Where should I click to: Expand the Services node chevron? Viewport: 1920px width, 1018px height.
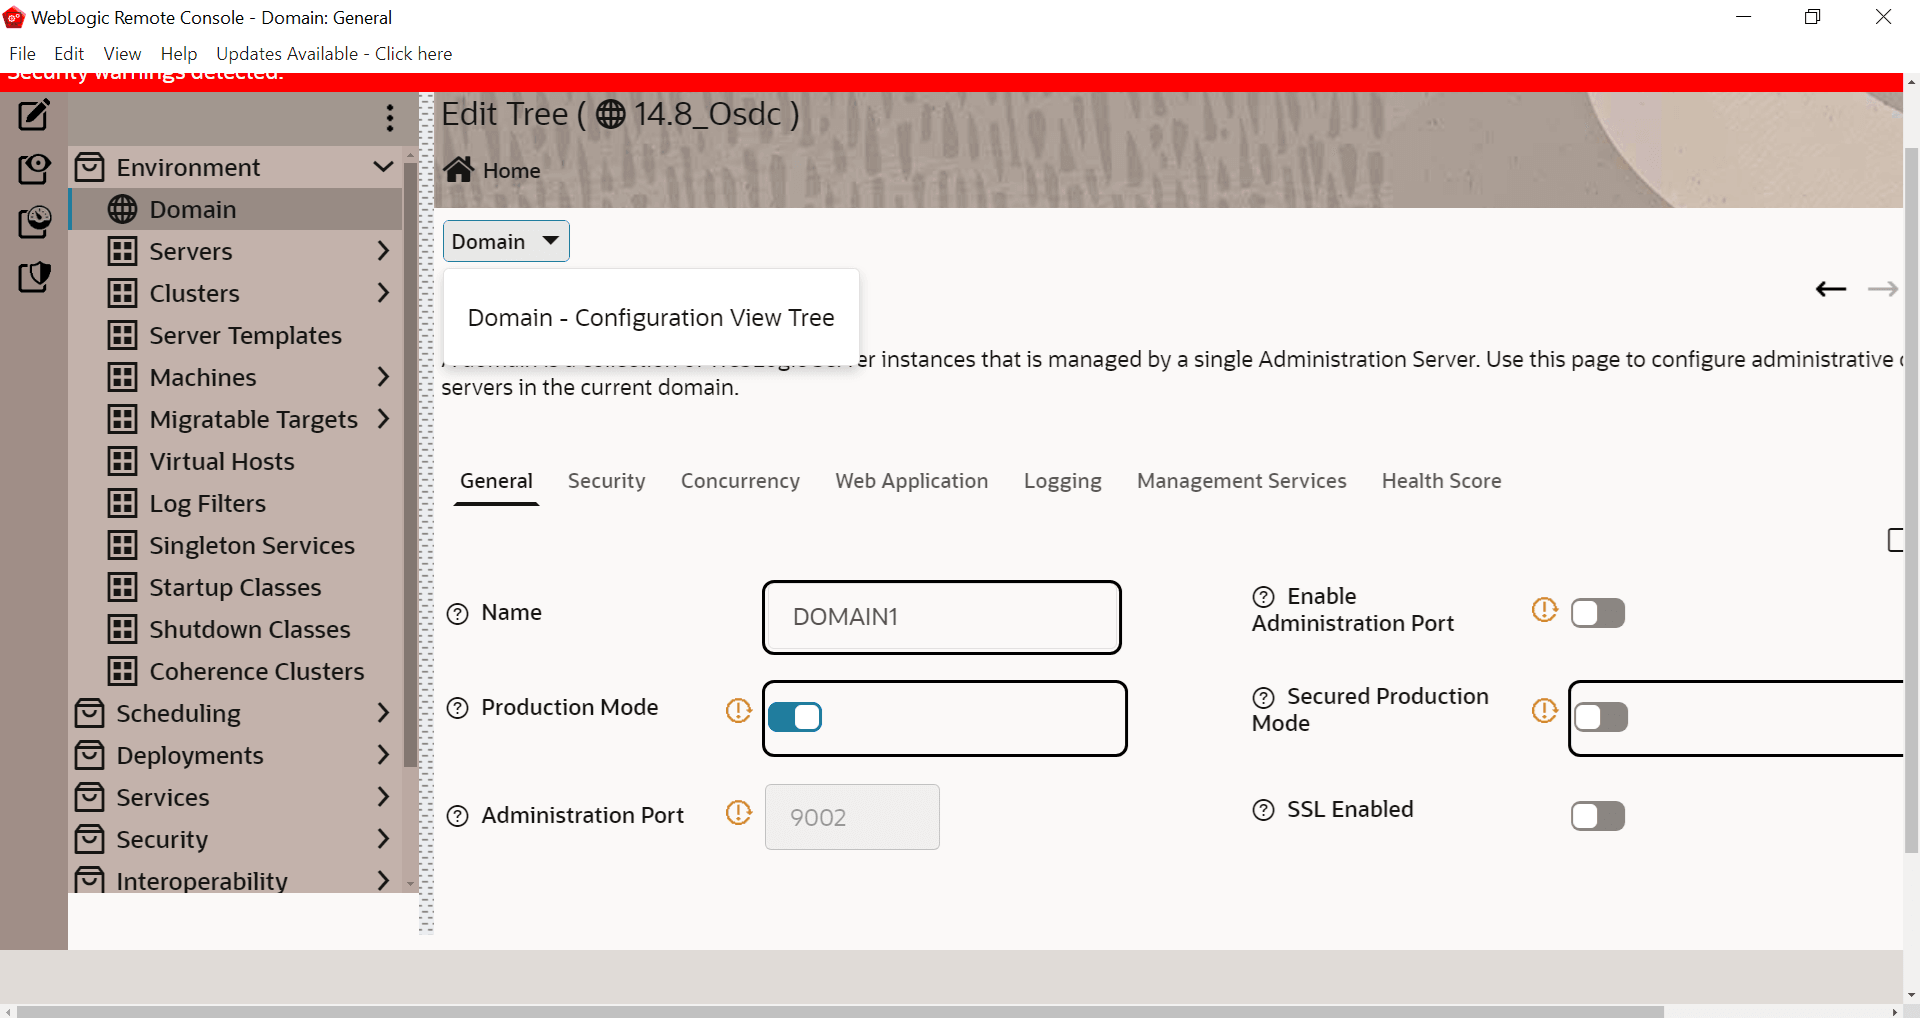click(x=383, y=797)
